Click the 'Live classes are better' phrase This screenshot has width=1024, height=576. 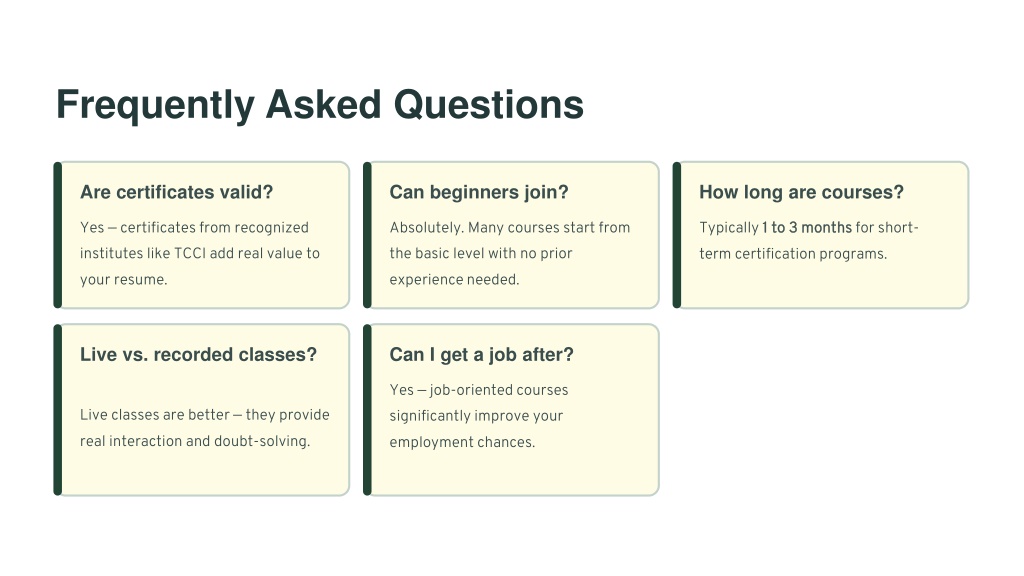(x=155, y=415)
